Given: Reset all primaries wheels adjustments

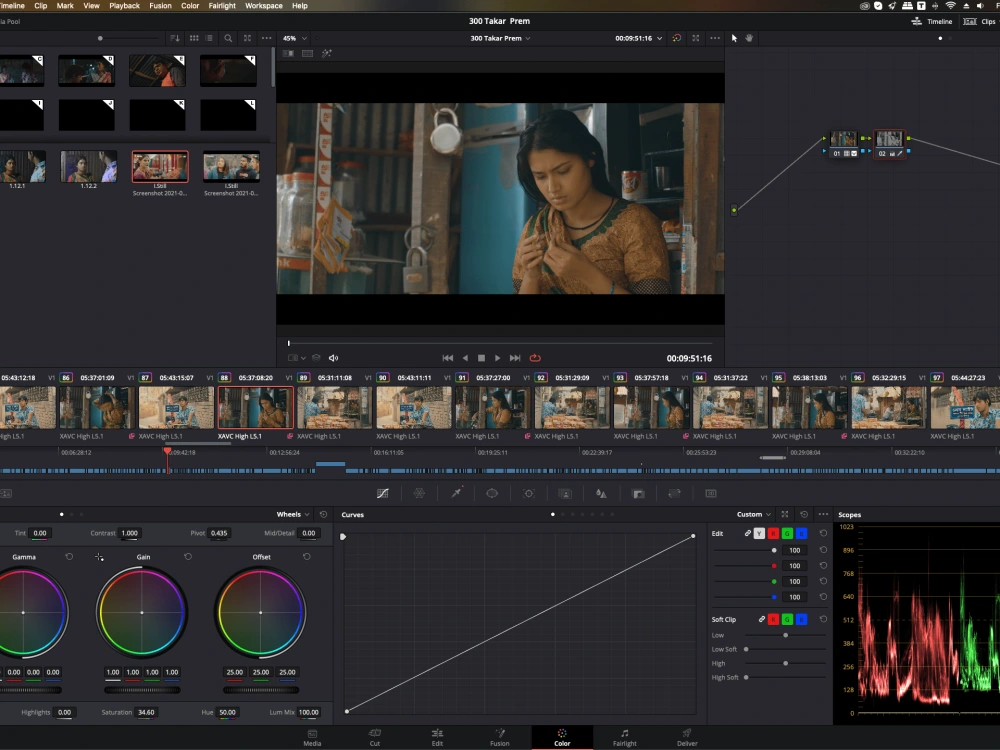Looking at the screenshot, I should point(323,514).
